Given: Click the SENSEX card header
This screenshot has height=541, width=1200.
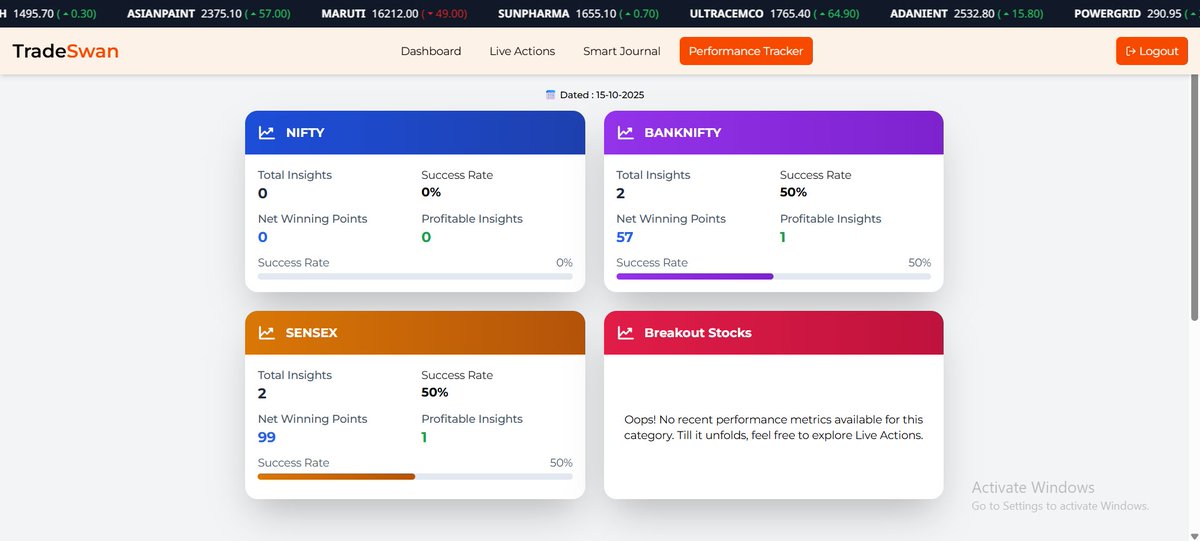Looking at the screenshot, I should (x=415, y=332).
